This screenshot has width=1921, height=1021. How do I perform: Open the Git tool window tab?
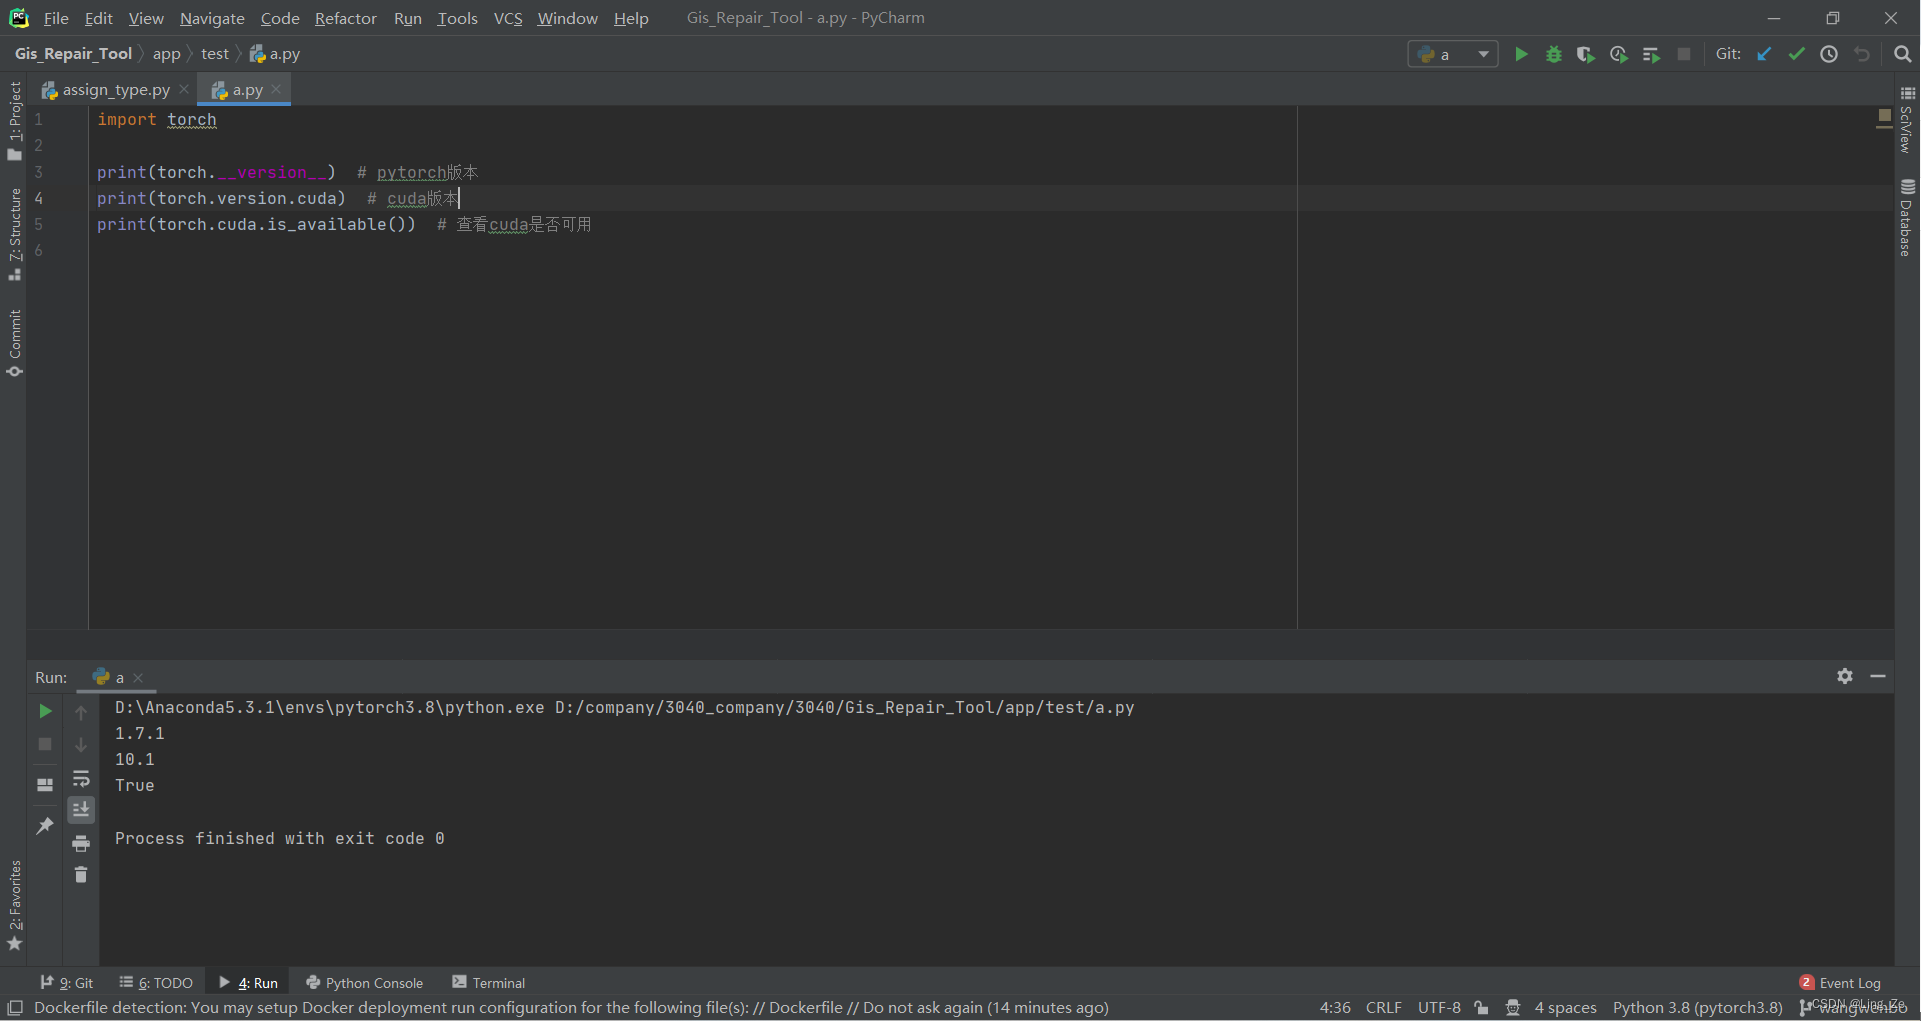click(66, 983)
